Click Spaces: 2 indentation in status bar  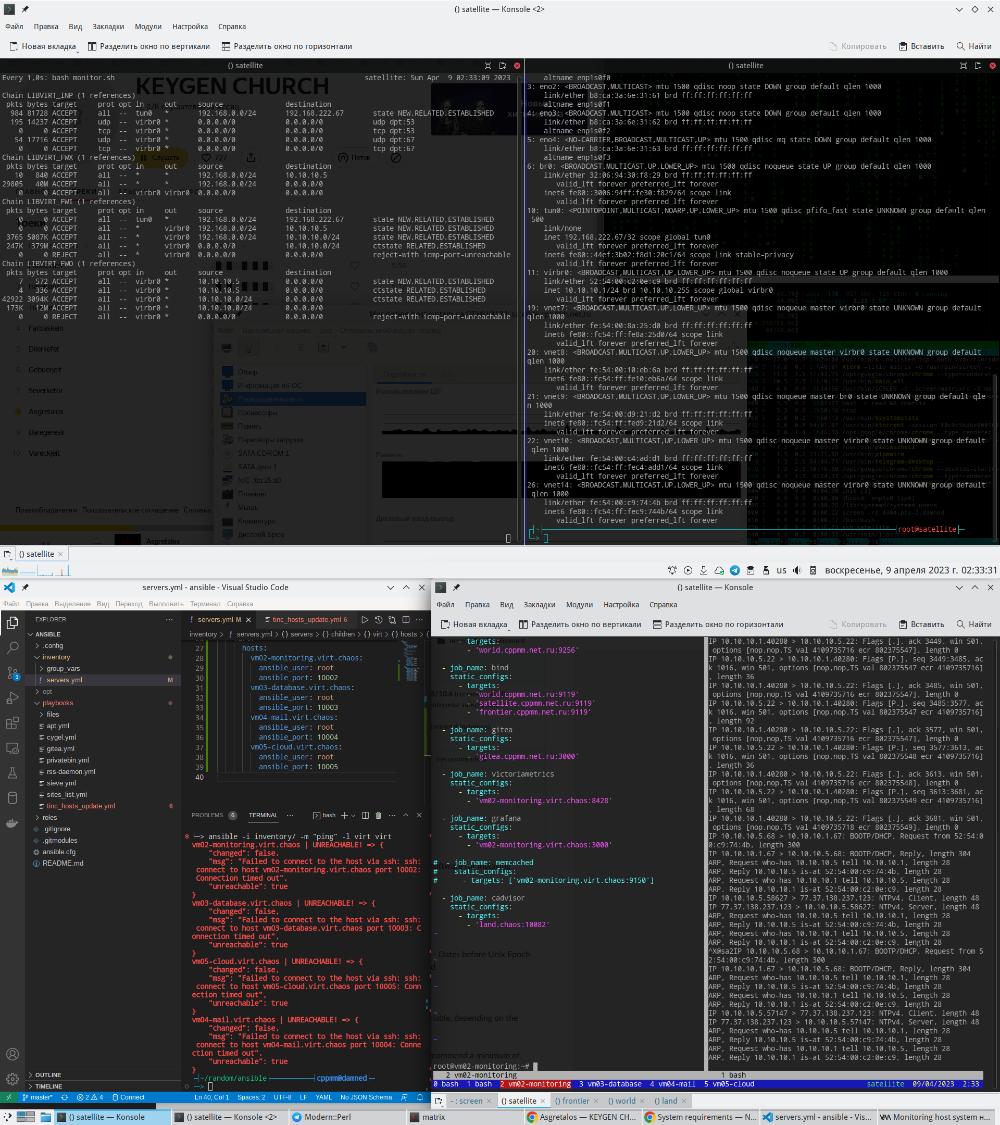point(252,1097)
